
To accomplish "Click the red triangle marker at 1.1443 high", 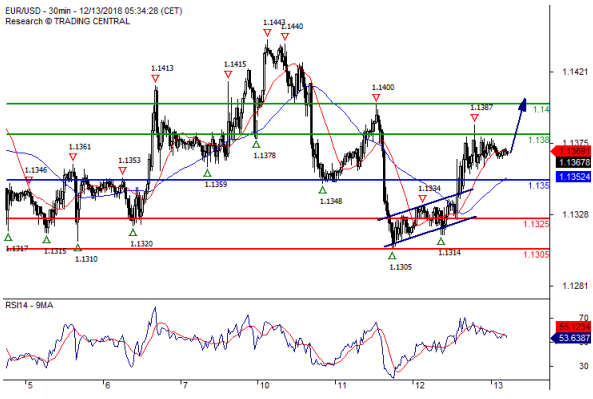I will coord(267,33).
